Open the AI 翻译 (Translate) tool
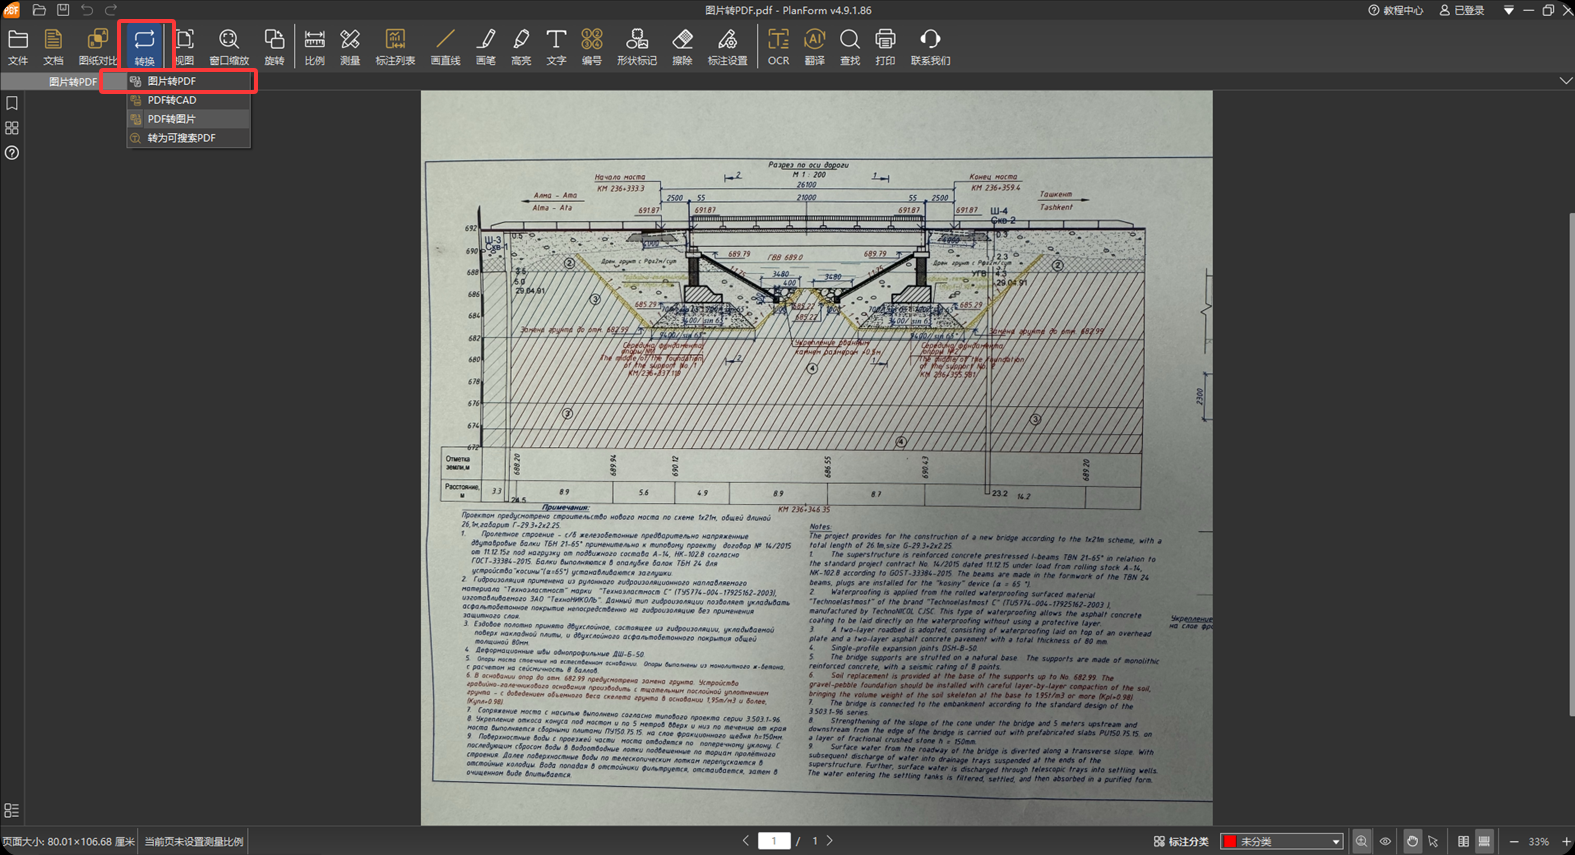The image size is (1575, 855). click(814, 46)
